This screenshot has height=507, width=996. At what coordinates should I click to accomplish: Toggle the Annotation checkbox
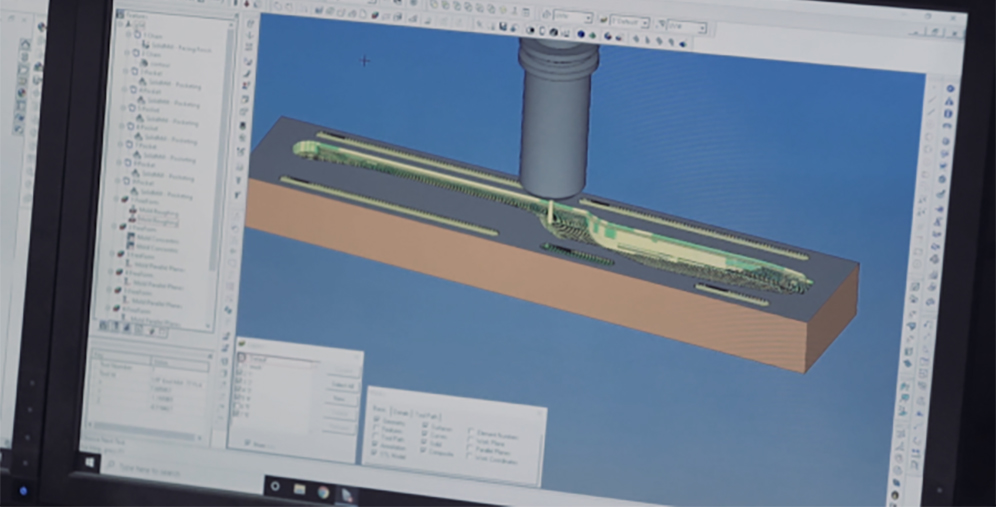[375, 446]
